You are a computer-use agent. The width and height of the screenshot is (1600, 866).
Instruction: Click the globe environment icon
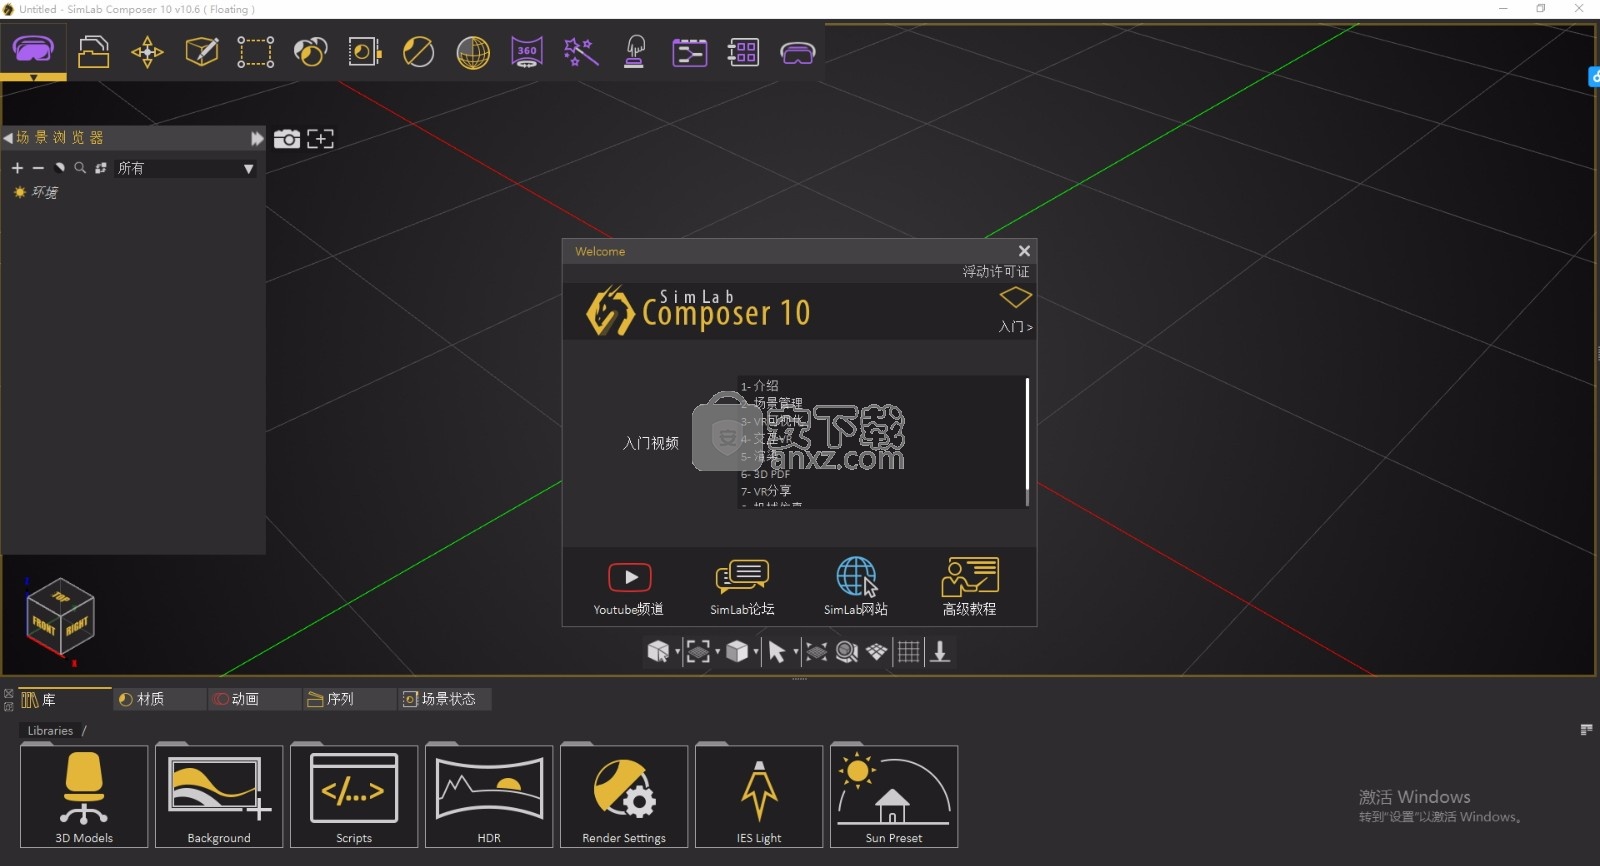pos(473,52)
